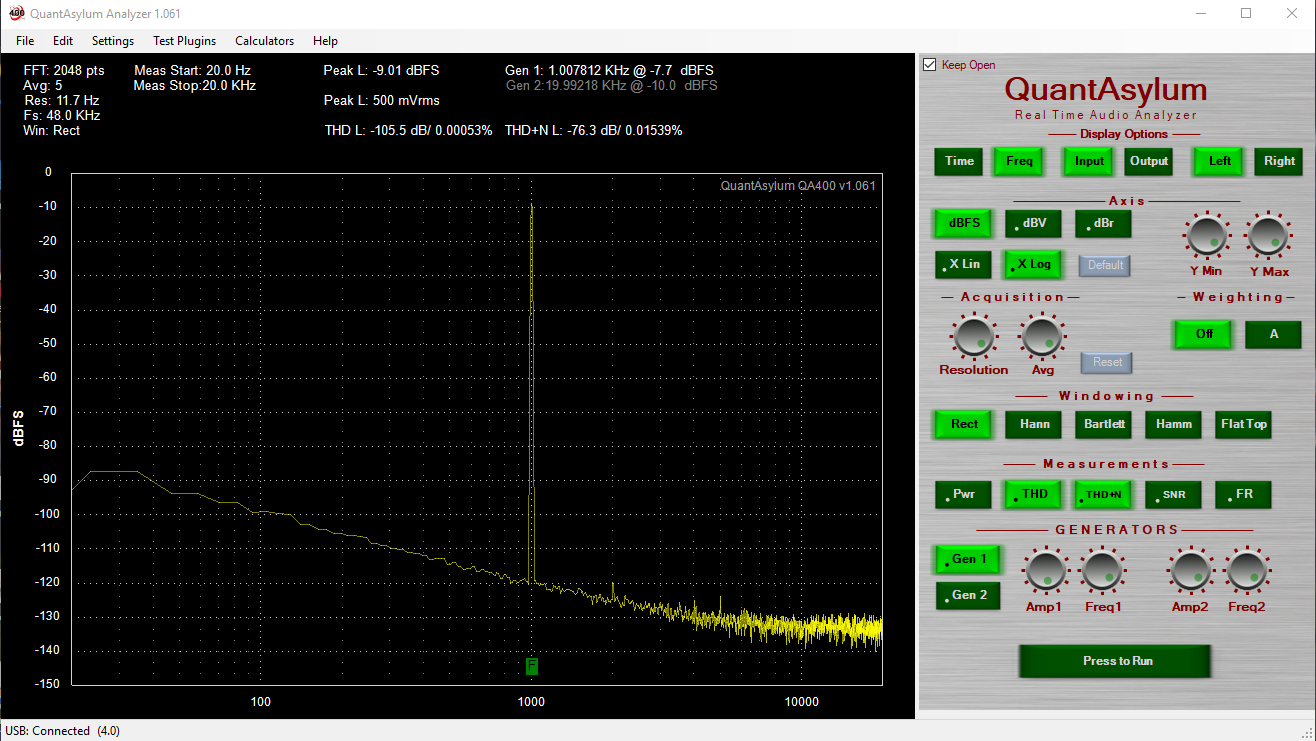Toggle the Keep Open checkbox
Screen dimensions: 1316x741
[x=929, y=65]
